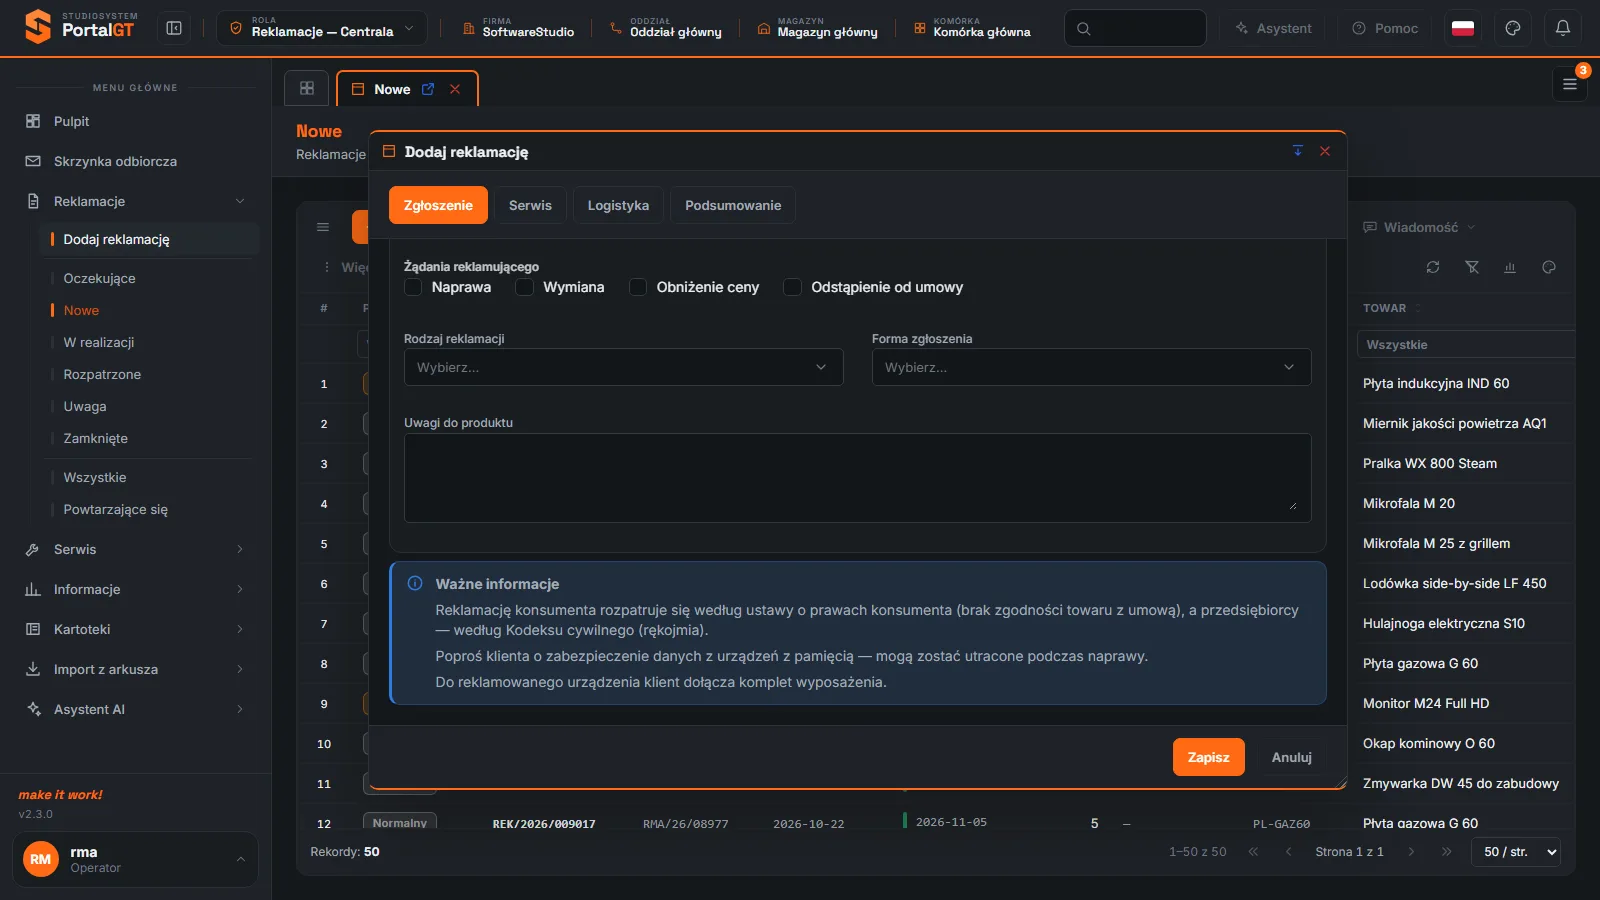Screen dimensions: 1600x900
Task: Switch language via Polish flag
Action: 1463,28
